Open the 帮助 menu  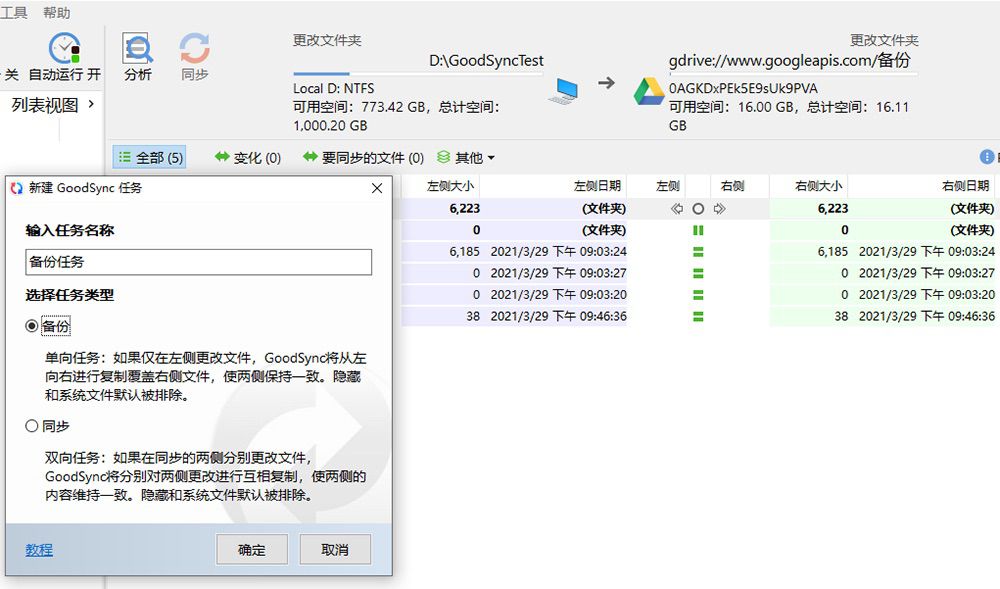tap(56, 12)
